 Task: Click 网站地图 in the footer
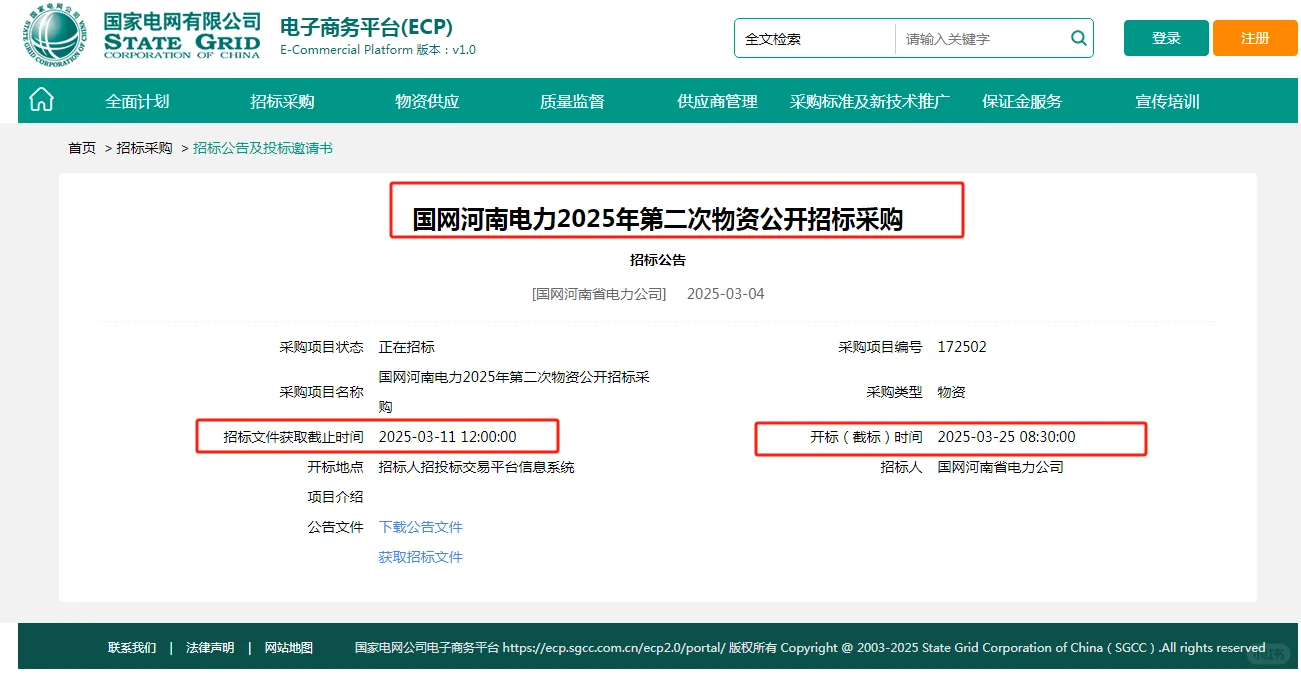[x=289, y=648]
